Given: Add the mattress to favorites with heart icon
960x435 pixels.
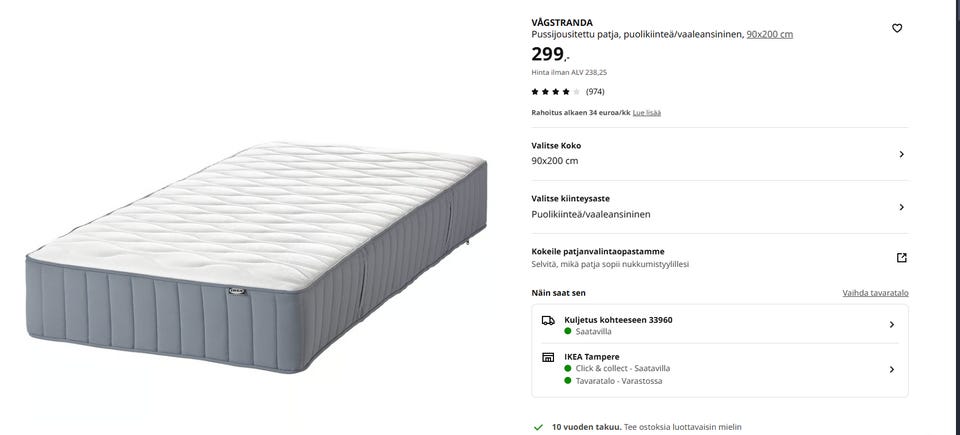Looking at the screenshot, I should (x=897, y=28).
